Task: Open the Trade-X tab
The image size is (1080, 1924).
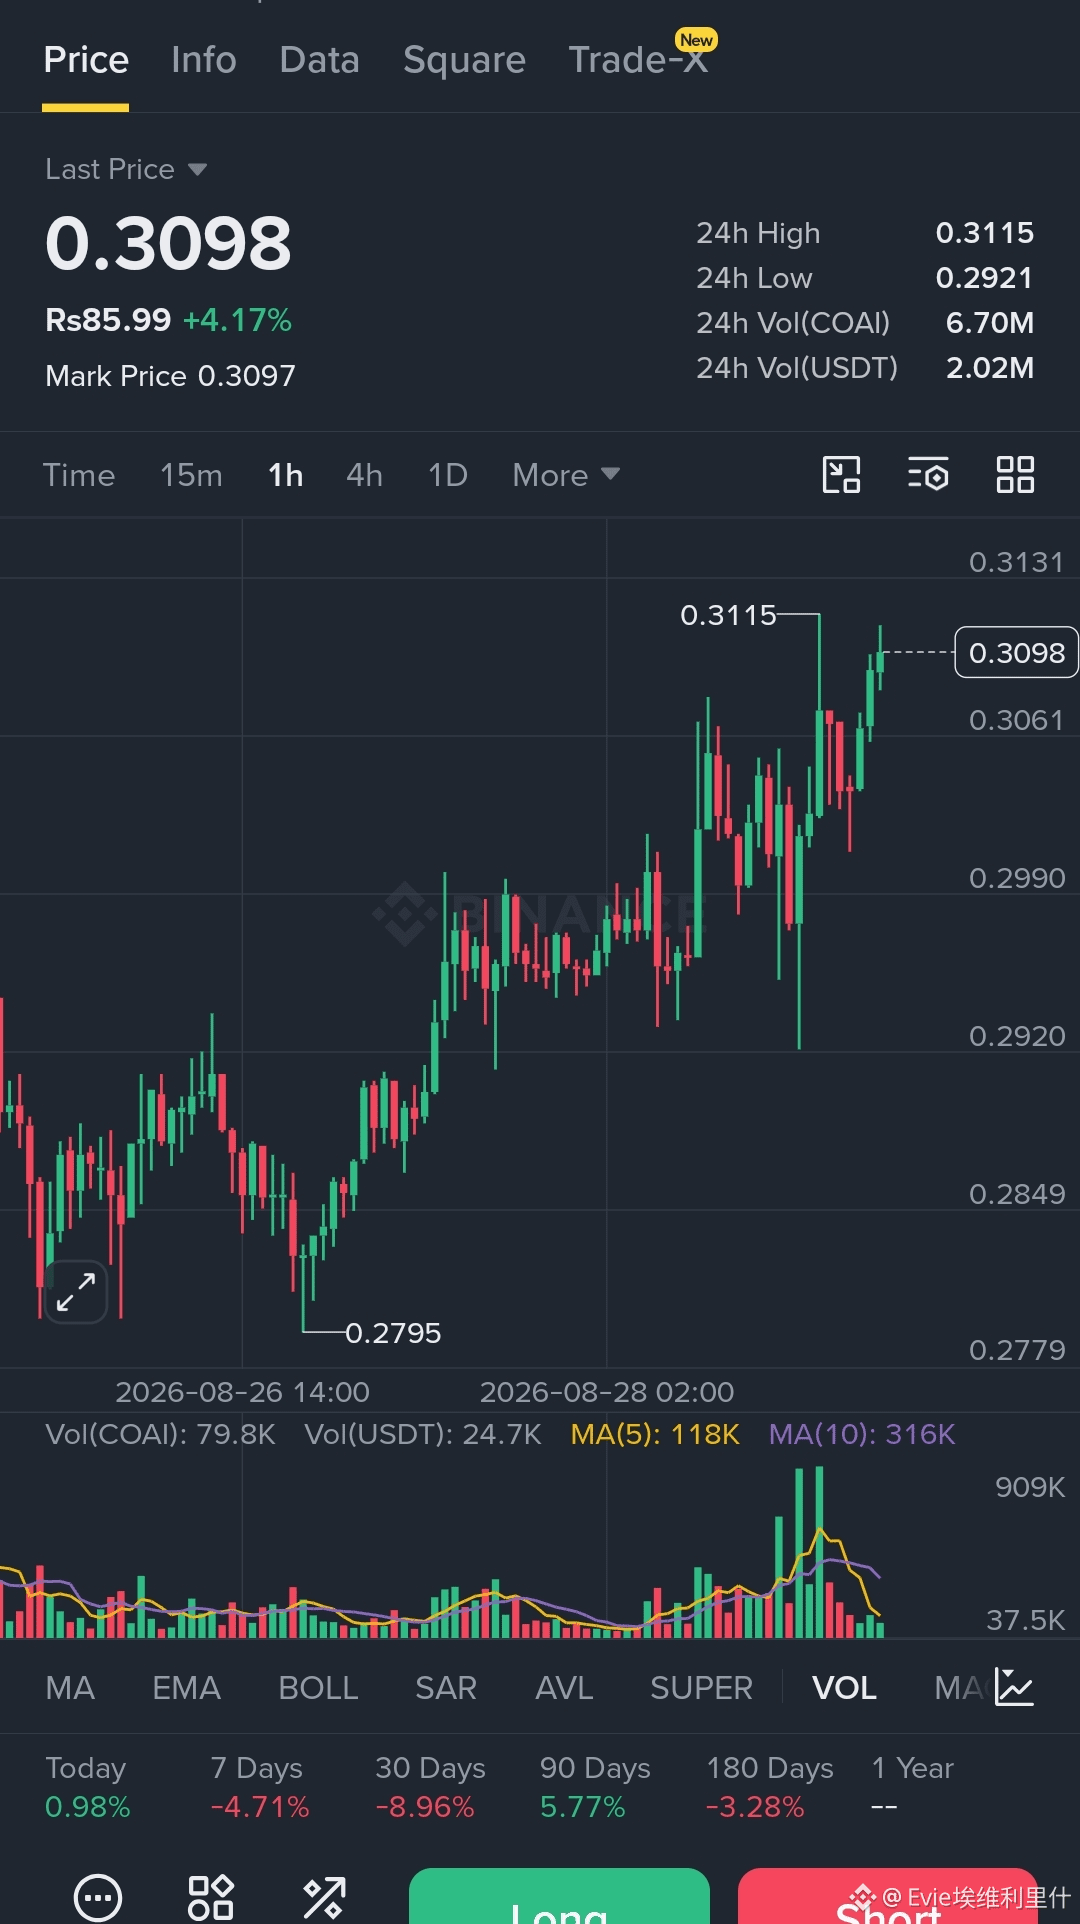Action: 638,60
